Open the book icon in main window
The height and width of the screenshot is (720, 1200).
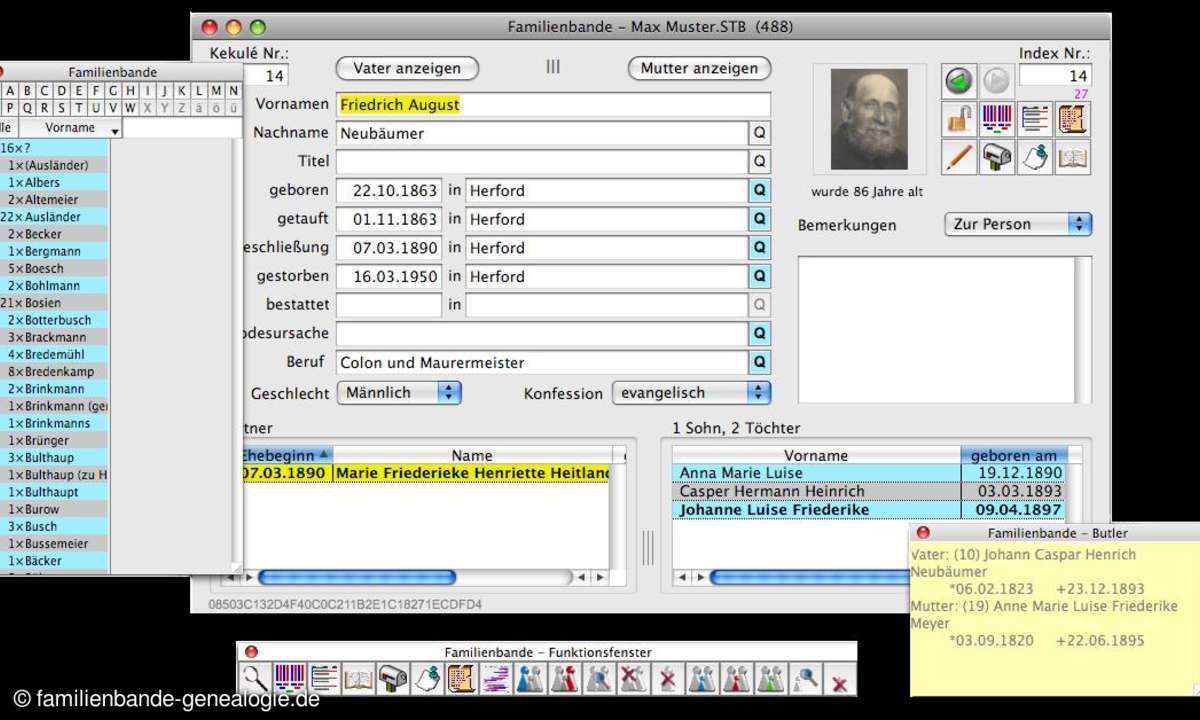[x=1073, y=157]
